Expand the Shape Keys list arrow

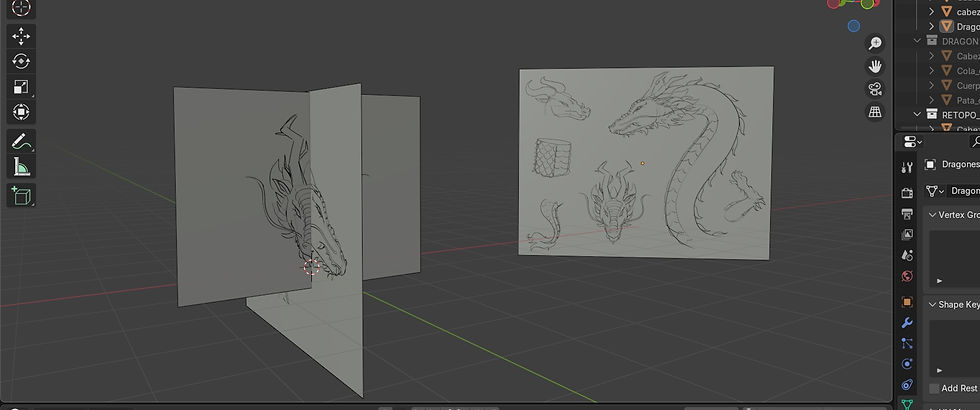click(939, 371)
